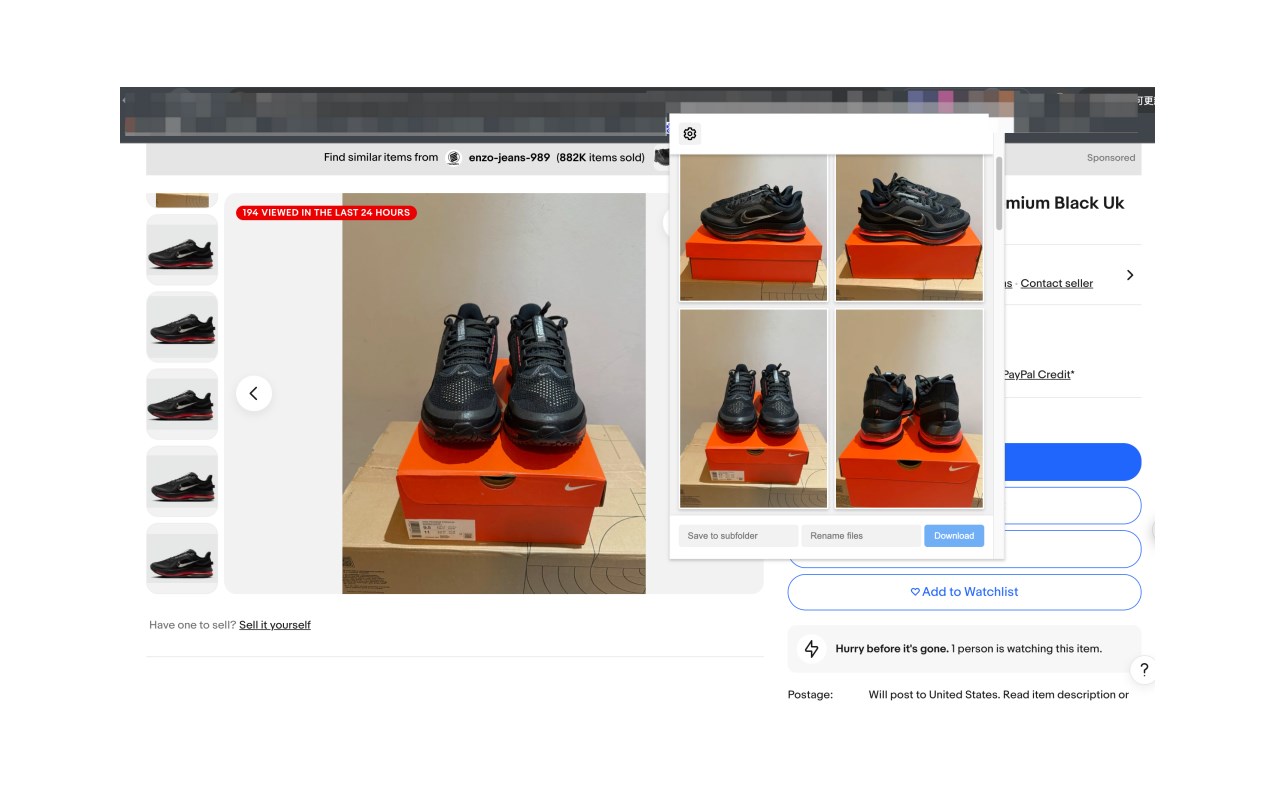Viewport: 1280px width, 800px height.
Task: Select the side-view shoe image in popup
Action: (x=754, y=227)
